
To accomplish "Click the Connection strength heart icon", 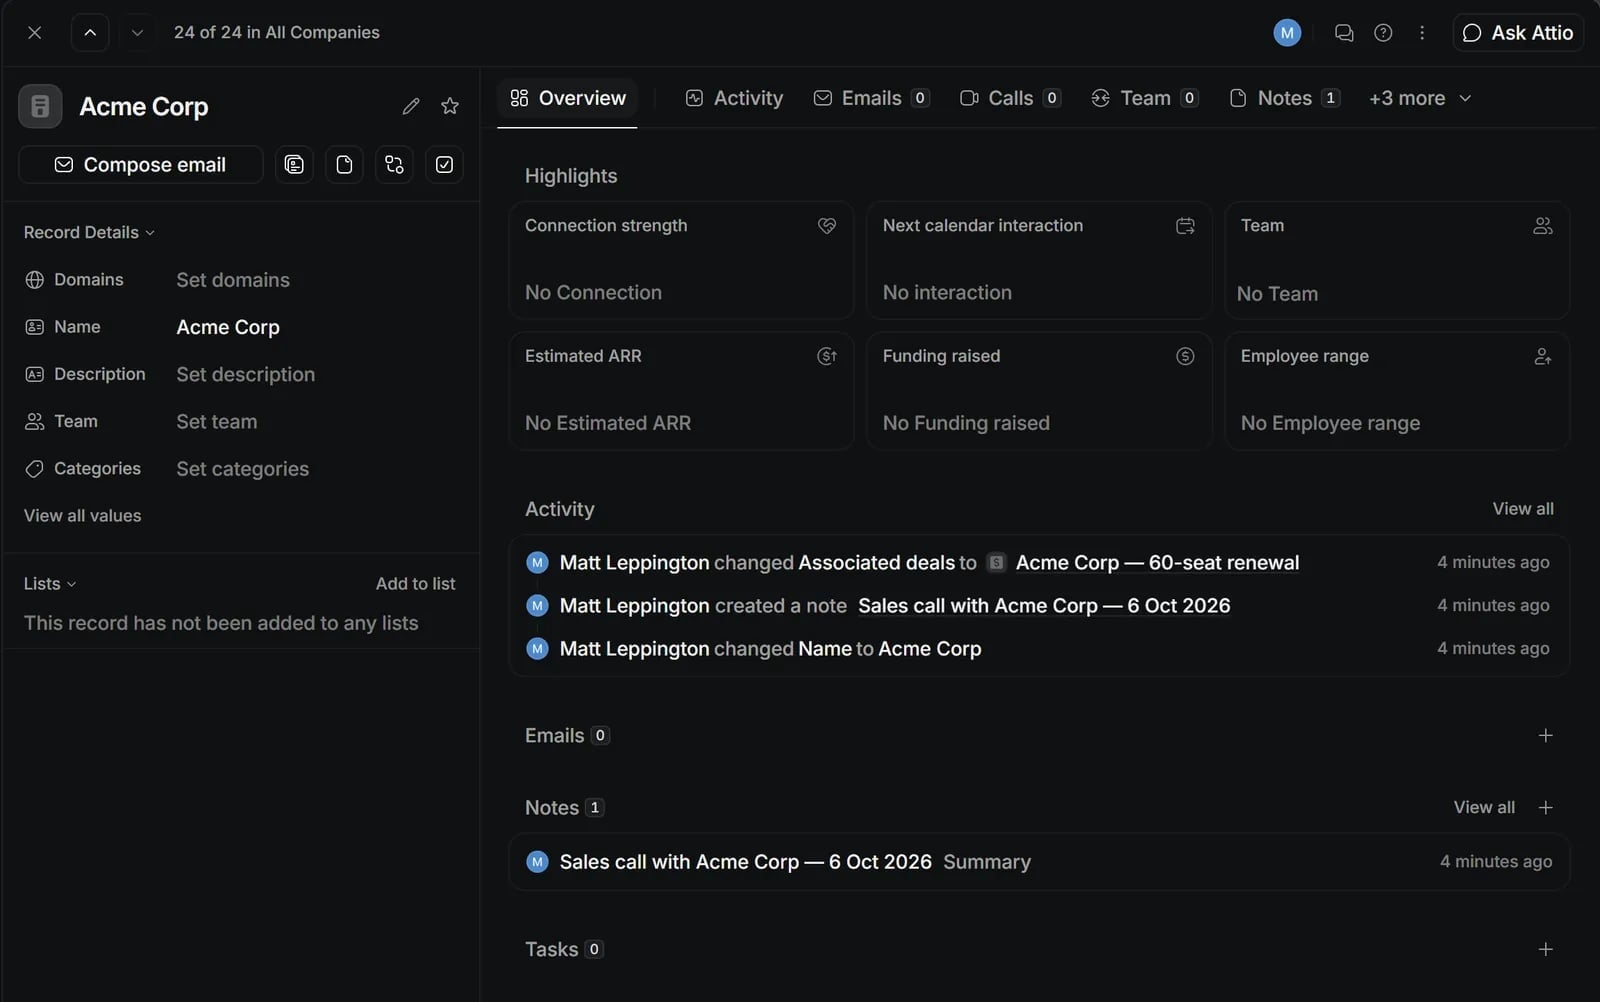I will point(827,226).
